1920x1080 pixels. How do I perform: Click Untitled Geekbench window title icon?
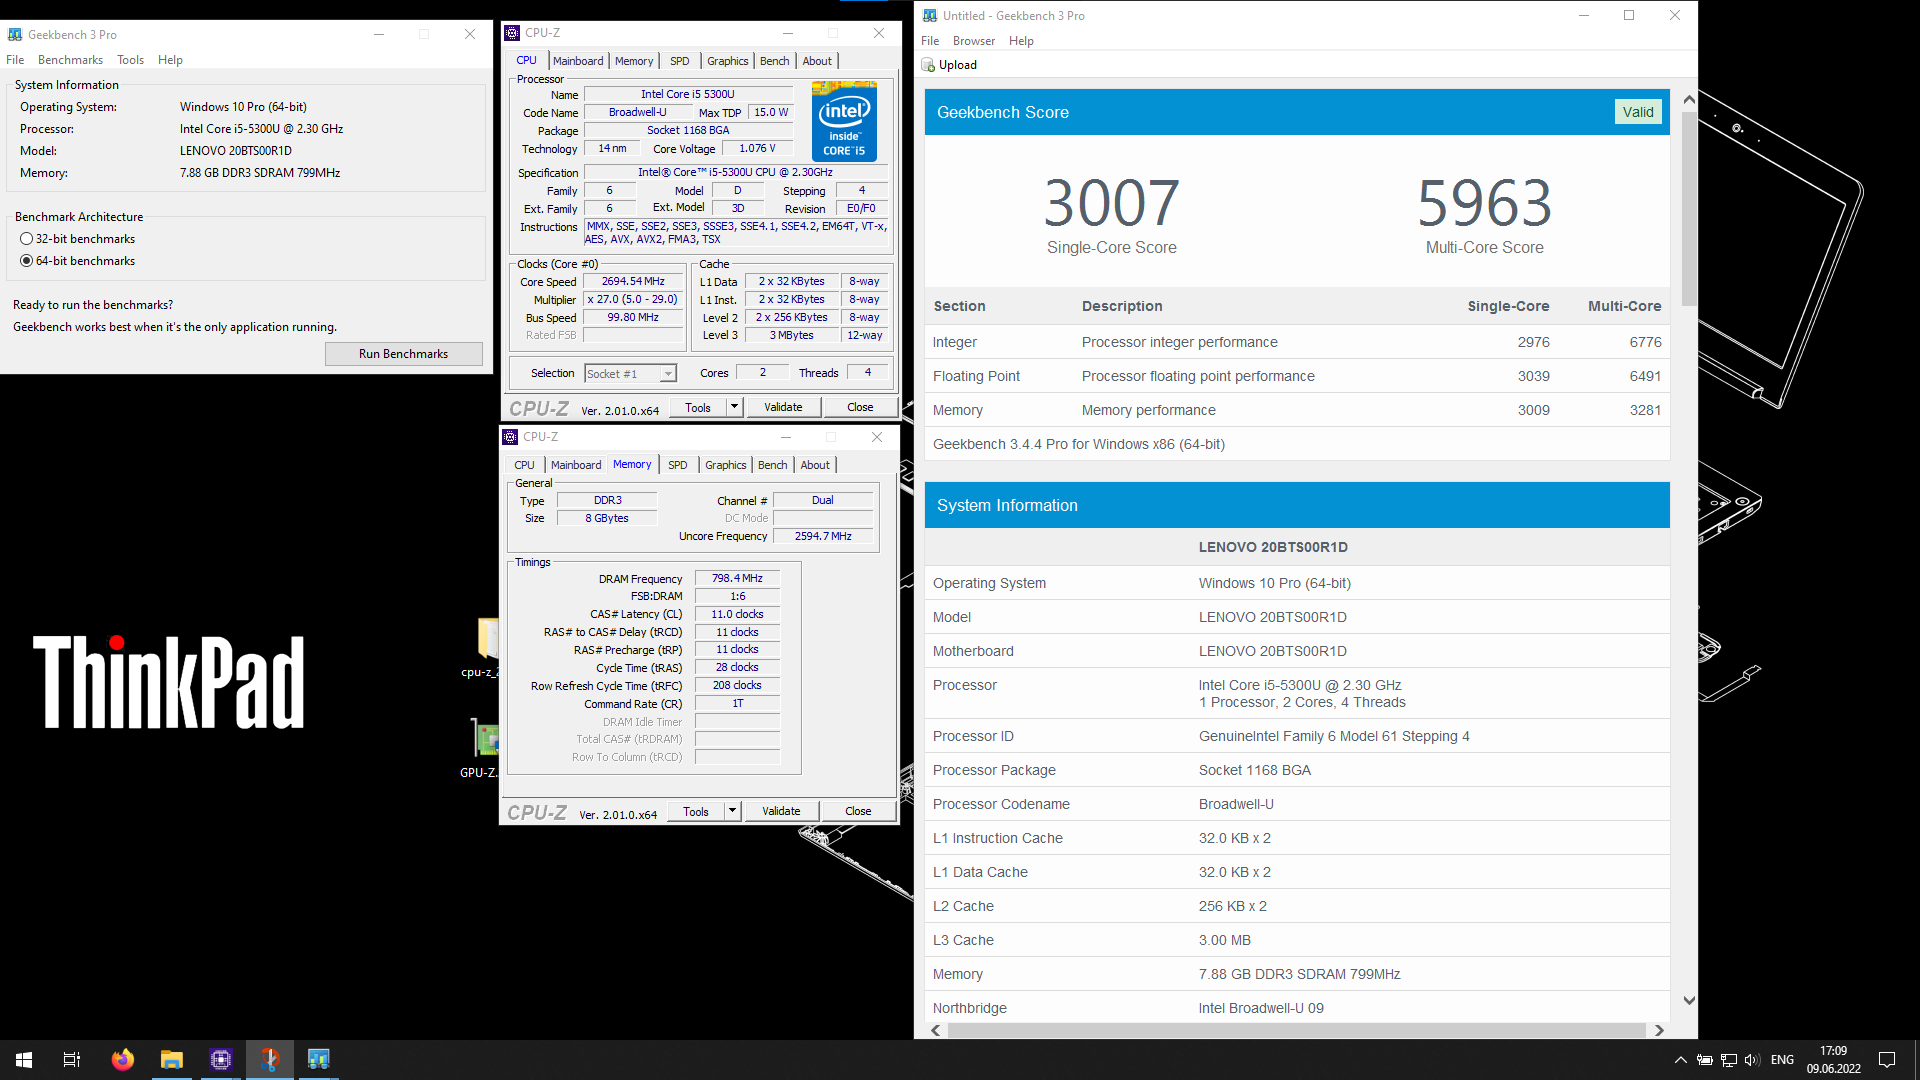click(930, 15)
